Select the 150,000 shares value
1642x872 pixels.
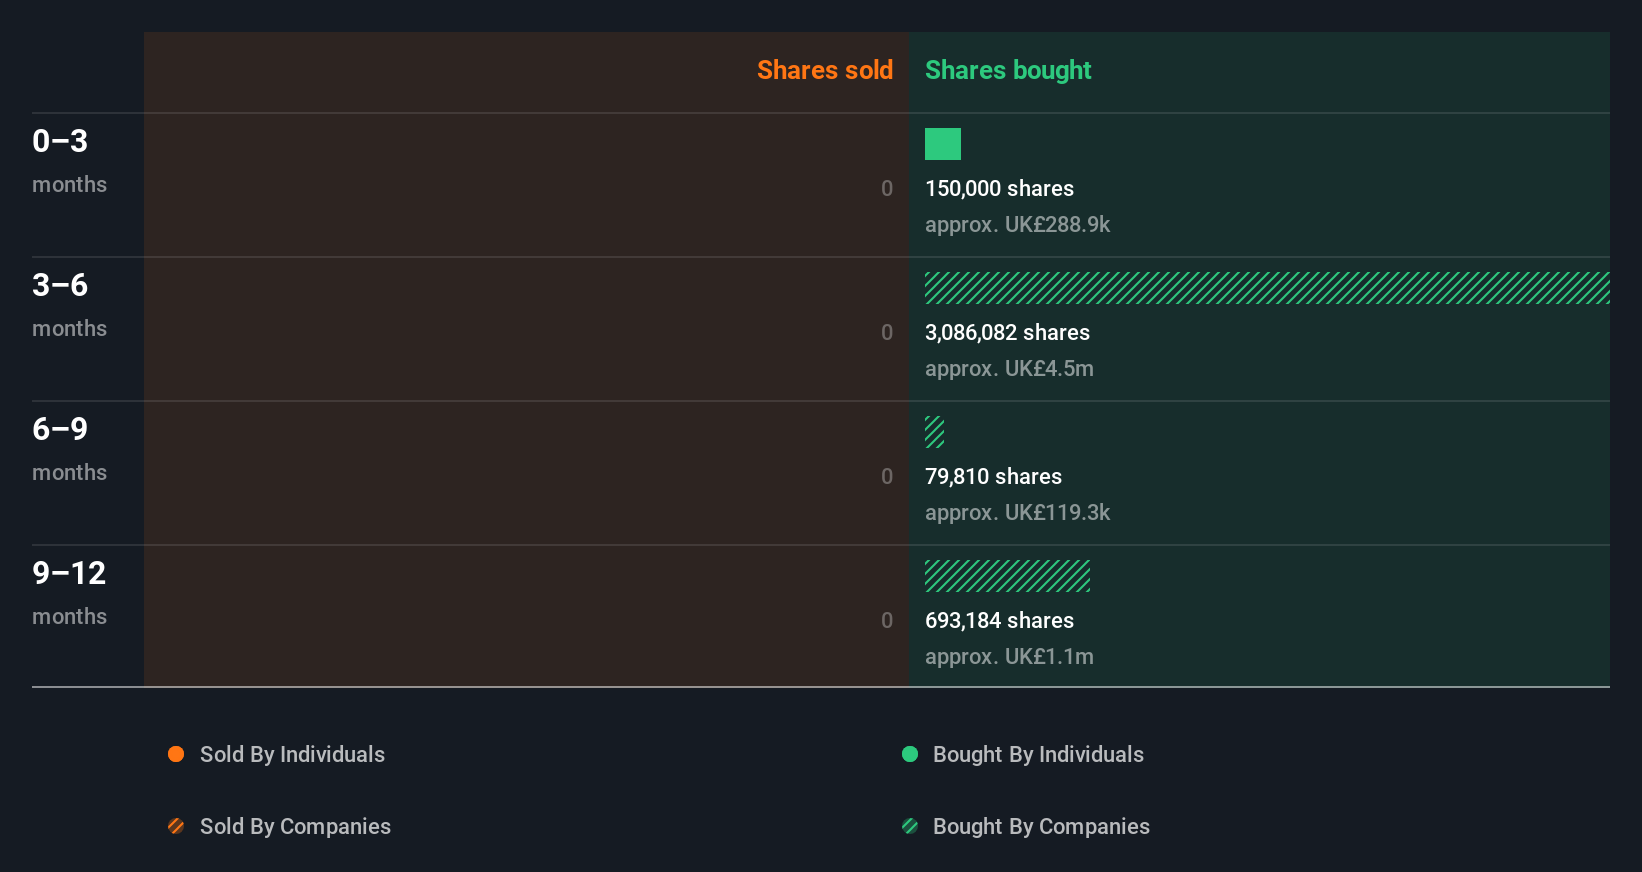(999, 188)
